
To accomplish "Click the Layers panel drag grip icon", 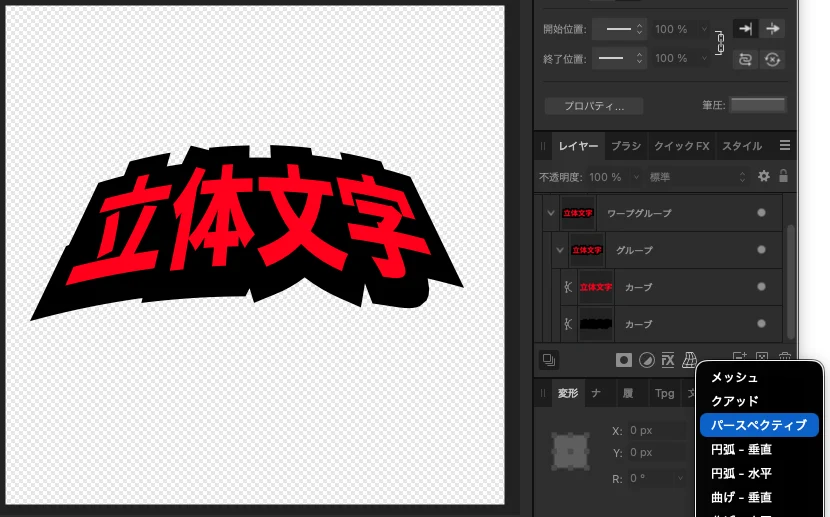I will click(543, 146).
